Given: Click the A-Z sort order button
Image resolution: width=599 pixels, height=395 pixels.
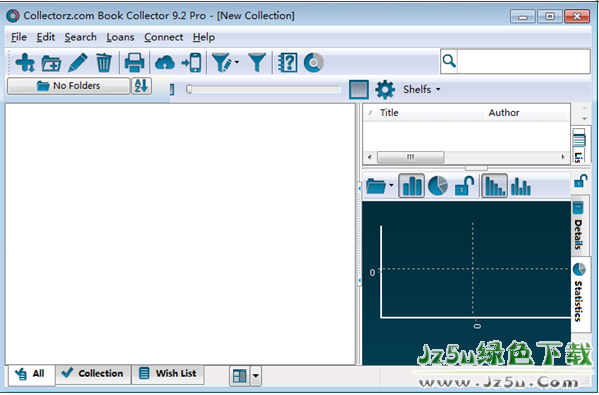Looking at the screenshot, I should [141, 86].
